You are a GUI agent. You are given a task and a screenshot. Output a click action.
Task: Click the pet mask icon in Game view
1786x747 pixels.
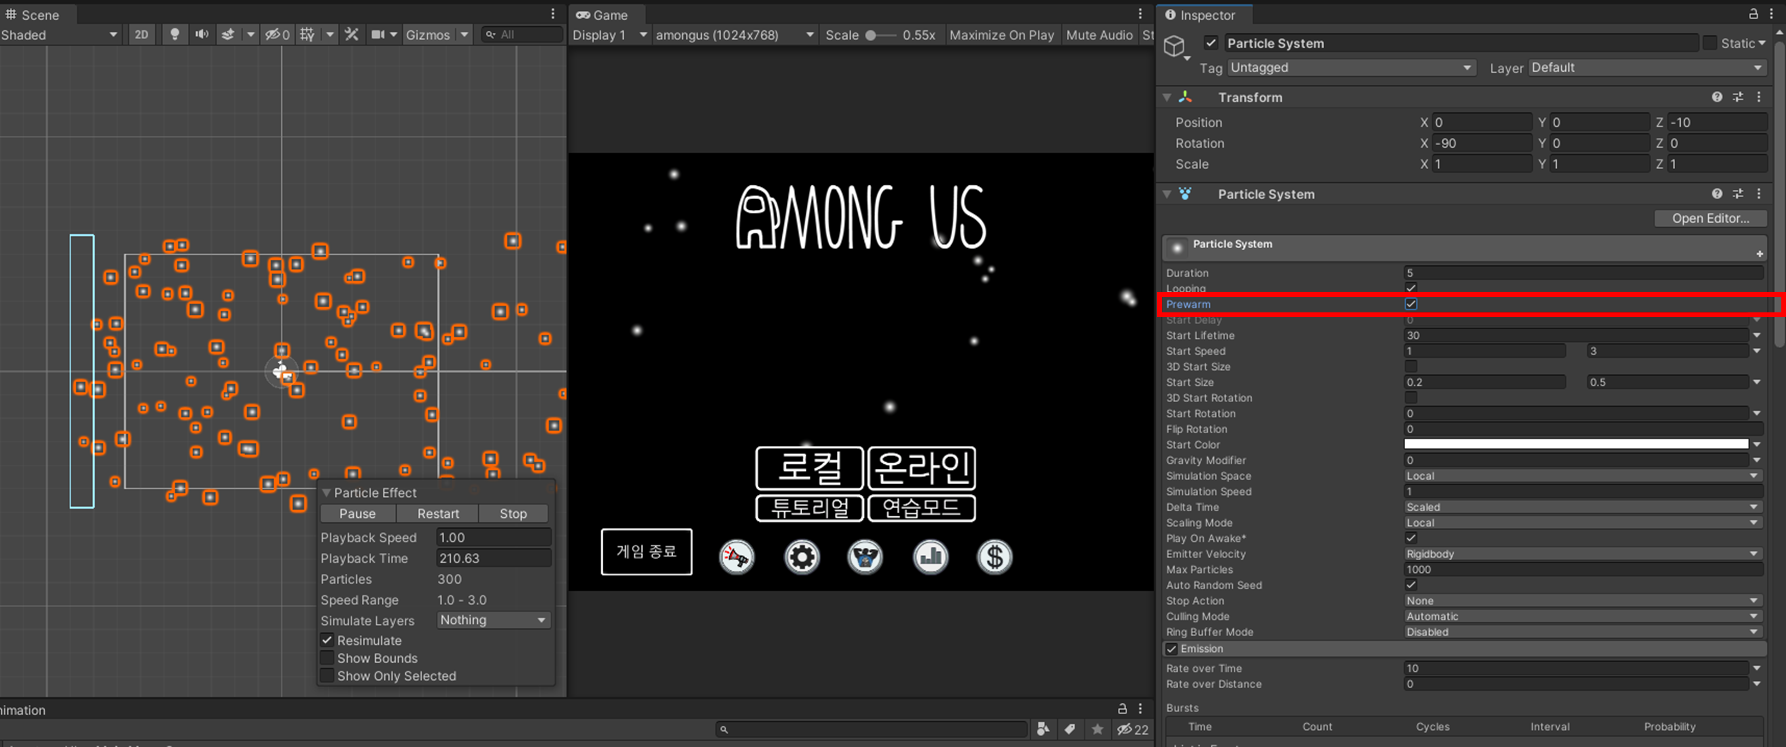pos(866,557)
